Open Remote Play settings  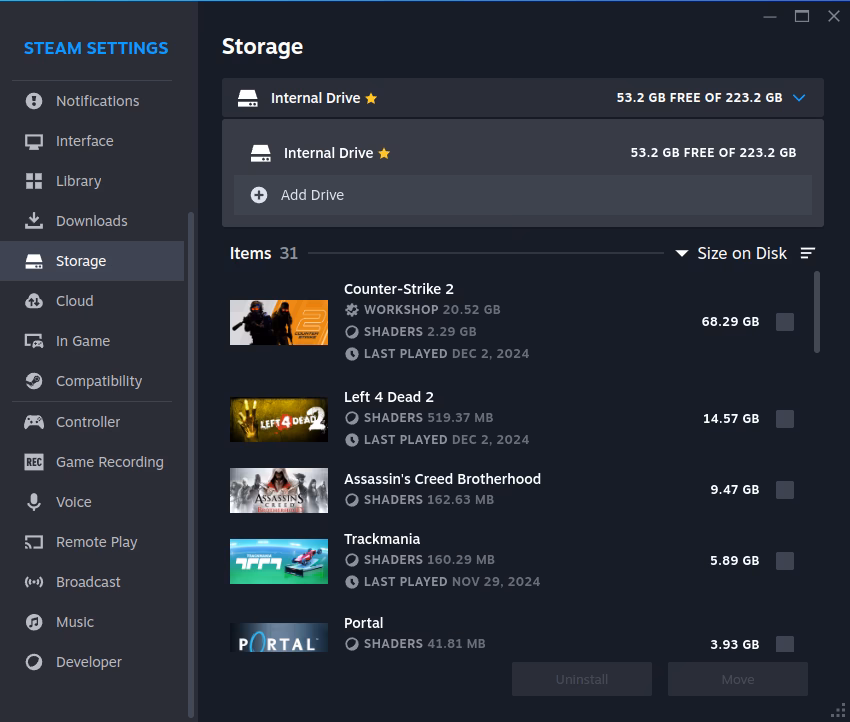pos(92,542)
